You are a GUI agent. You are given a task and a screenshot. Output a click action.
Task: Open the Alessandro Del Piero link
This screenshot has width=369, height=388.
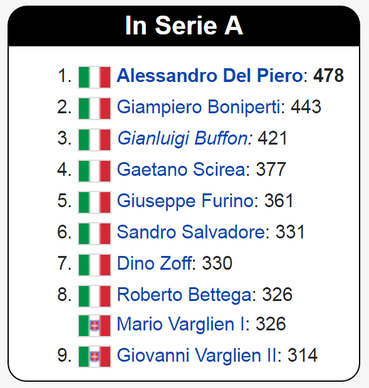[210, 76]
